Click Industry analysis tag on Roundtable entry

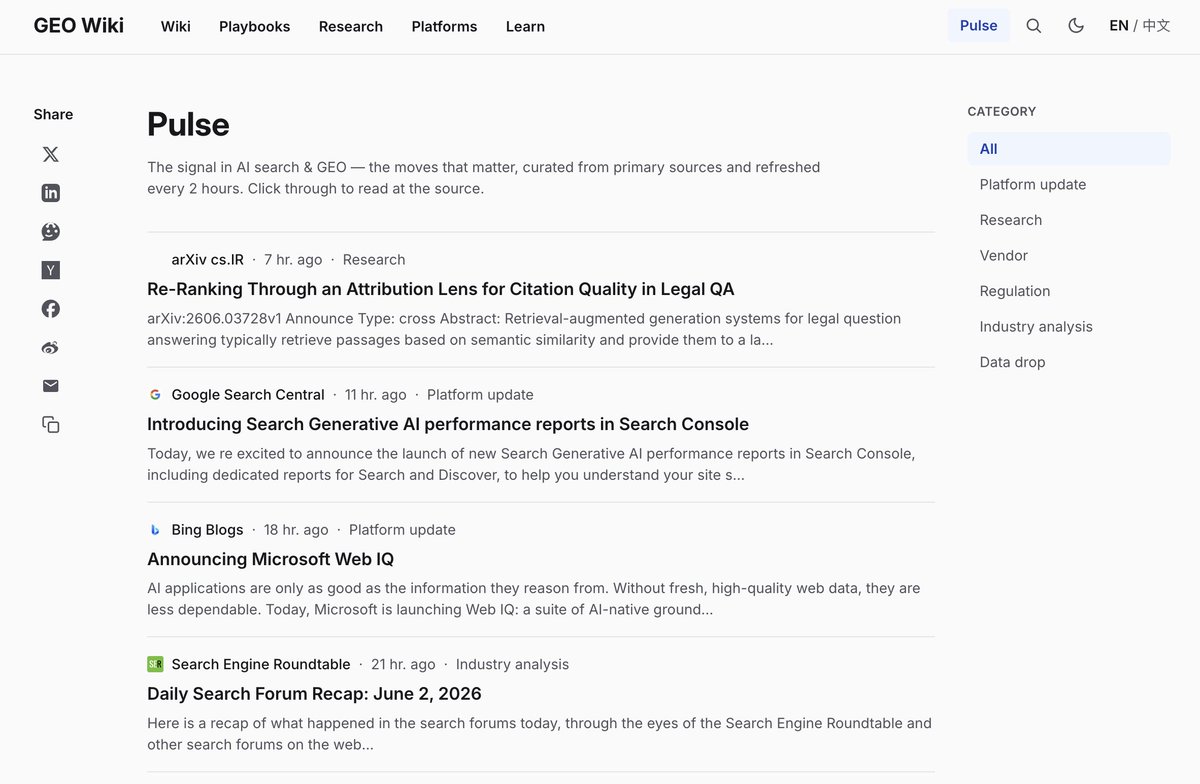coord(512,664)
